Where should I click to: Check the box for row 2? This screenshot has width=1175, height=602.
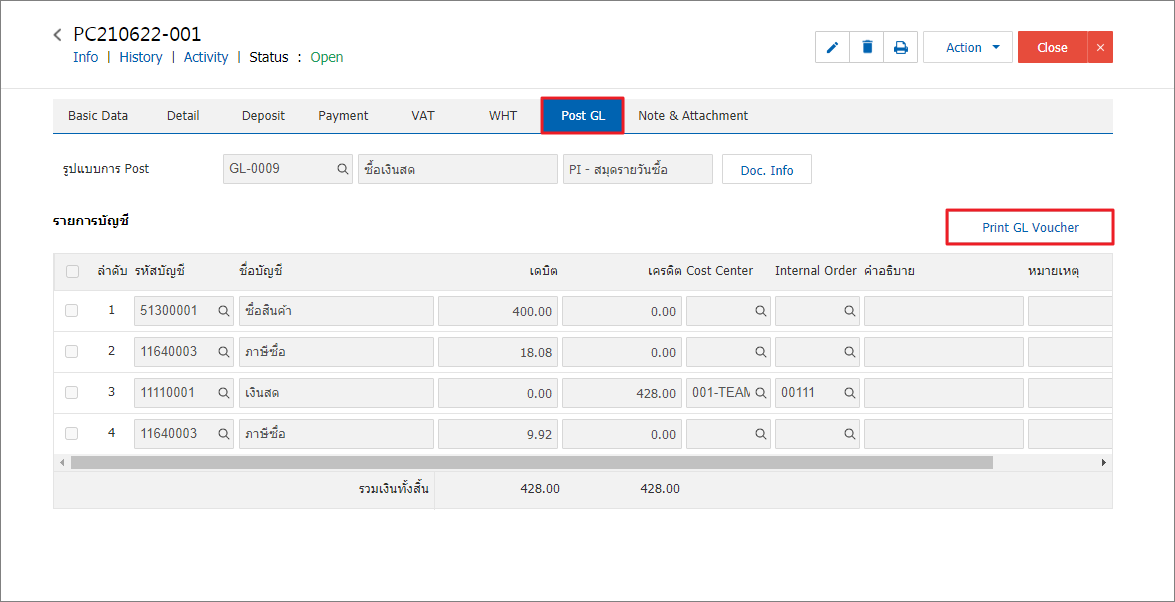(71, 351)
